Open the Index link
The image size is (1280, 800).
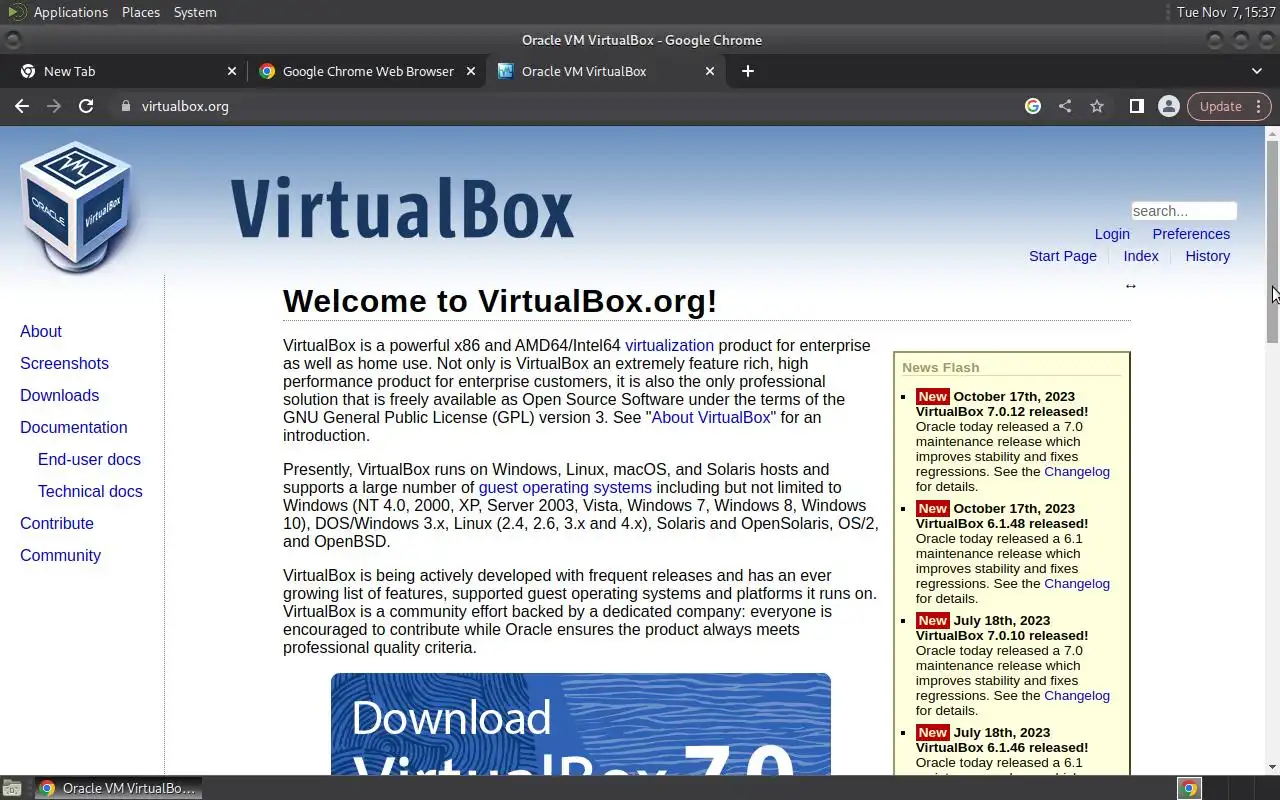[x=1141, y=256]
